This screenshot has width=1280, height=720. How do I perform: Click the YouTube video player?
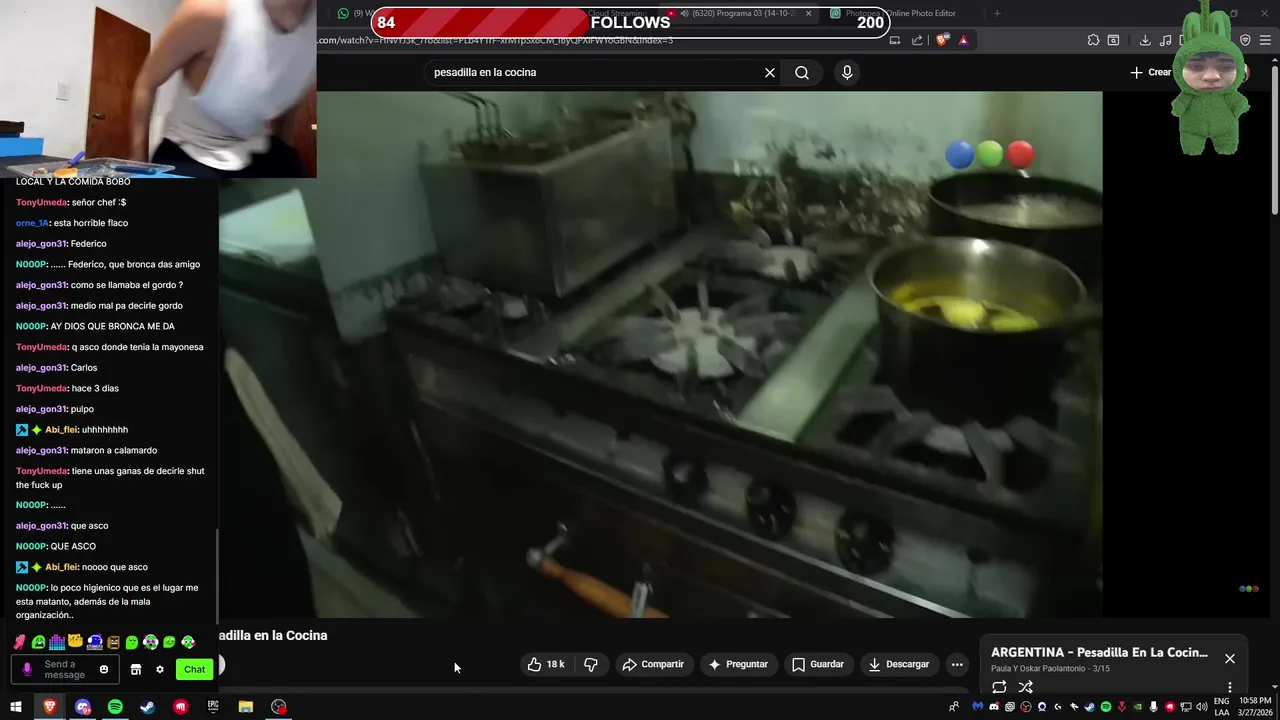pos(660,355)
